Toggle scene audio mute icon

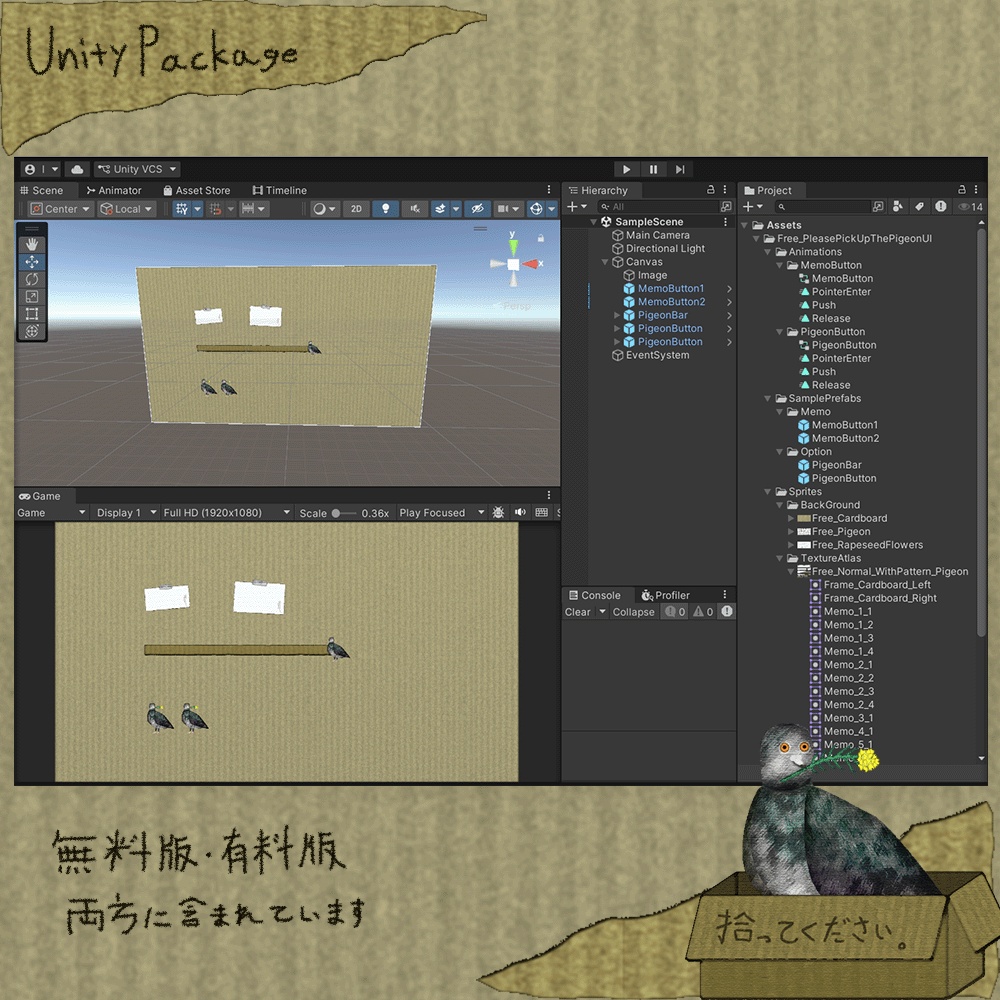(x=415, y=209)
